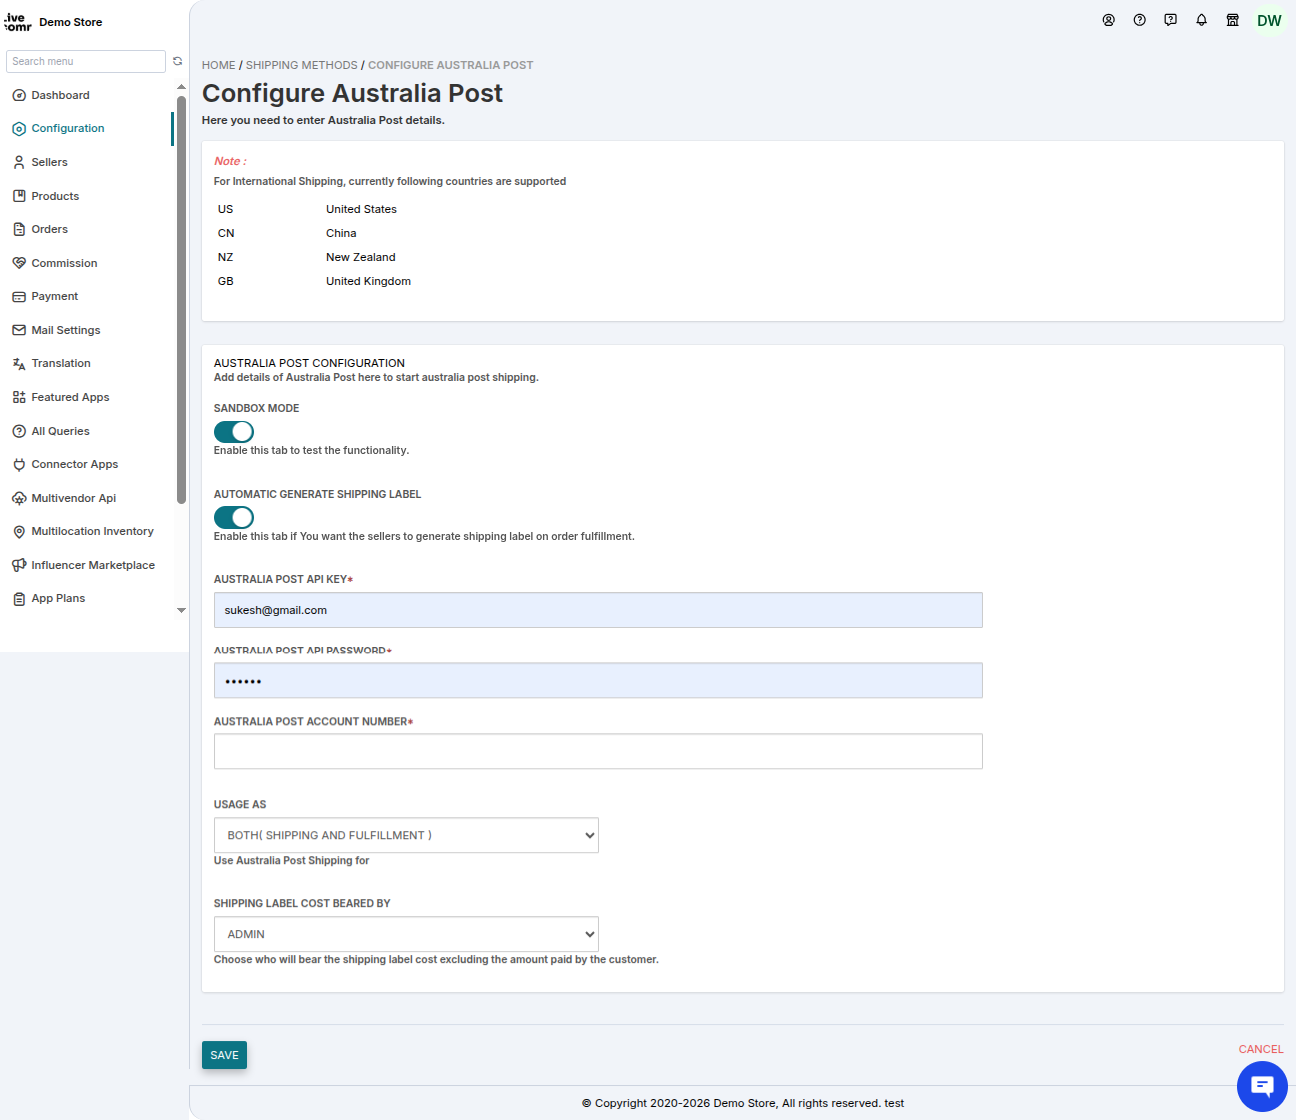Open Mail Settings in the sidebar
The height and width of the screenshot is (1120, 1296).
pyautogui.click(x=66, y=330)
